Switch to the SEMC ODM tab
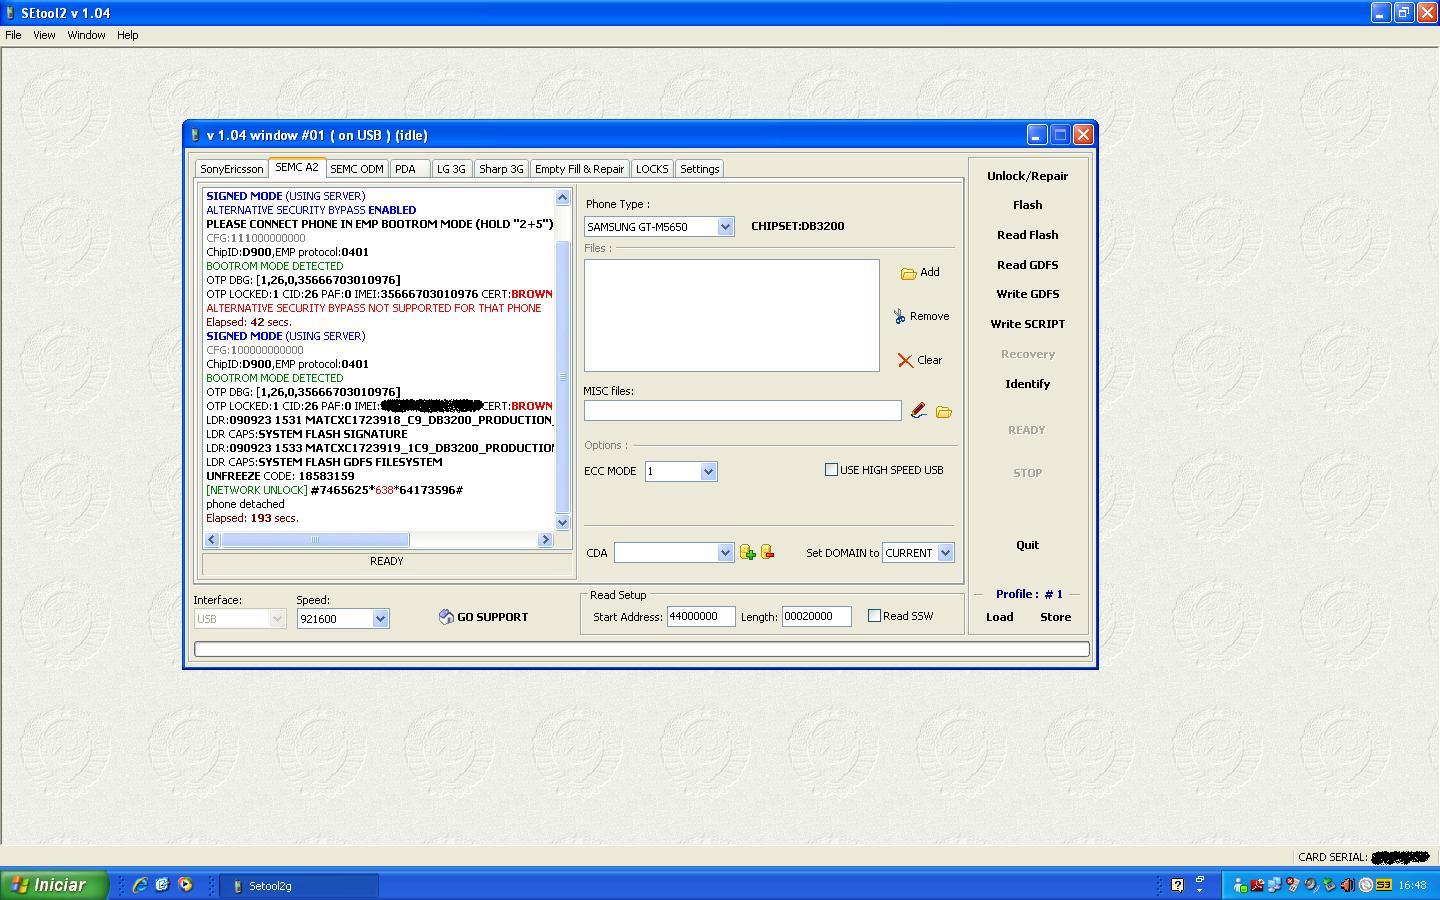The height and width of the screenshot is (900, 1440). click(x=357, y=169)
